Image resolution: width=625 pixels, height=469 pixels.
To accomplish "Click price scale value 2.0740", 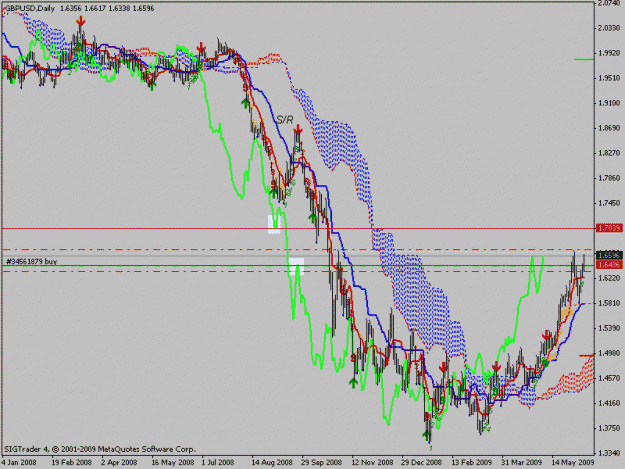I will click(609, 3).
